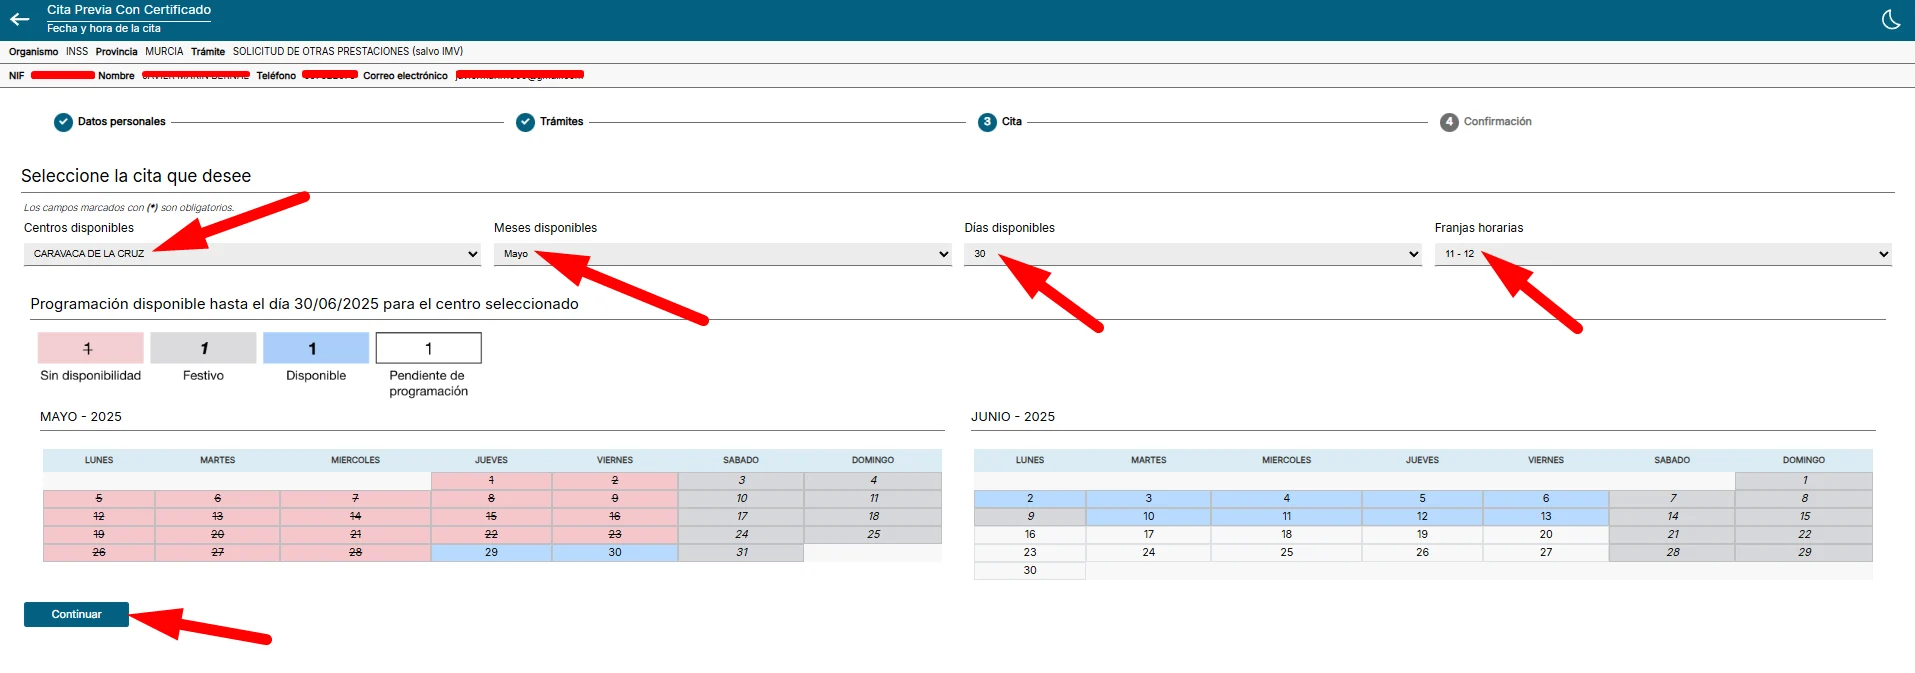This screenshot has height=673, width=1915.
Task: Click Sunday June 29 cell
Action: point(1804,553)
